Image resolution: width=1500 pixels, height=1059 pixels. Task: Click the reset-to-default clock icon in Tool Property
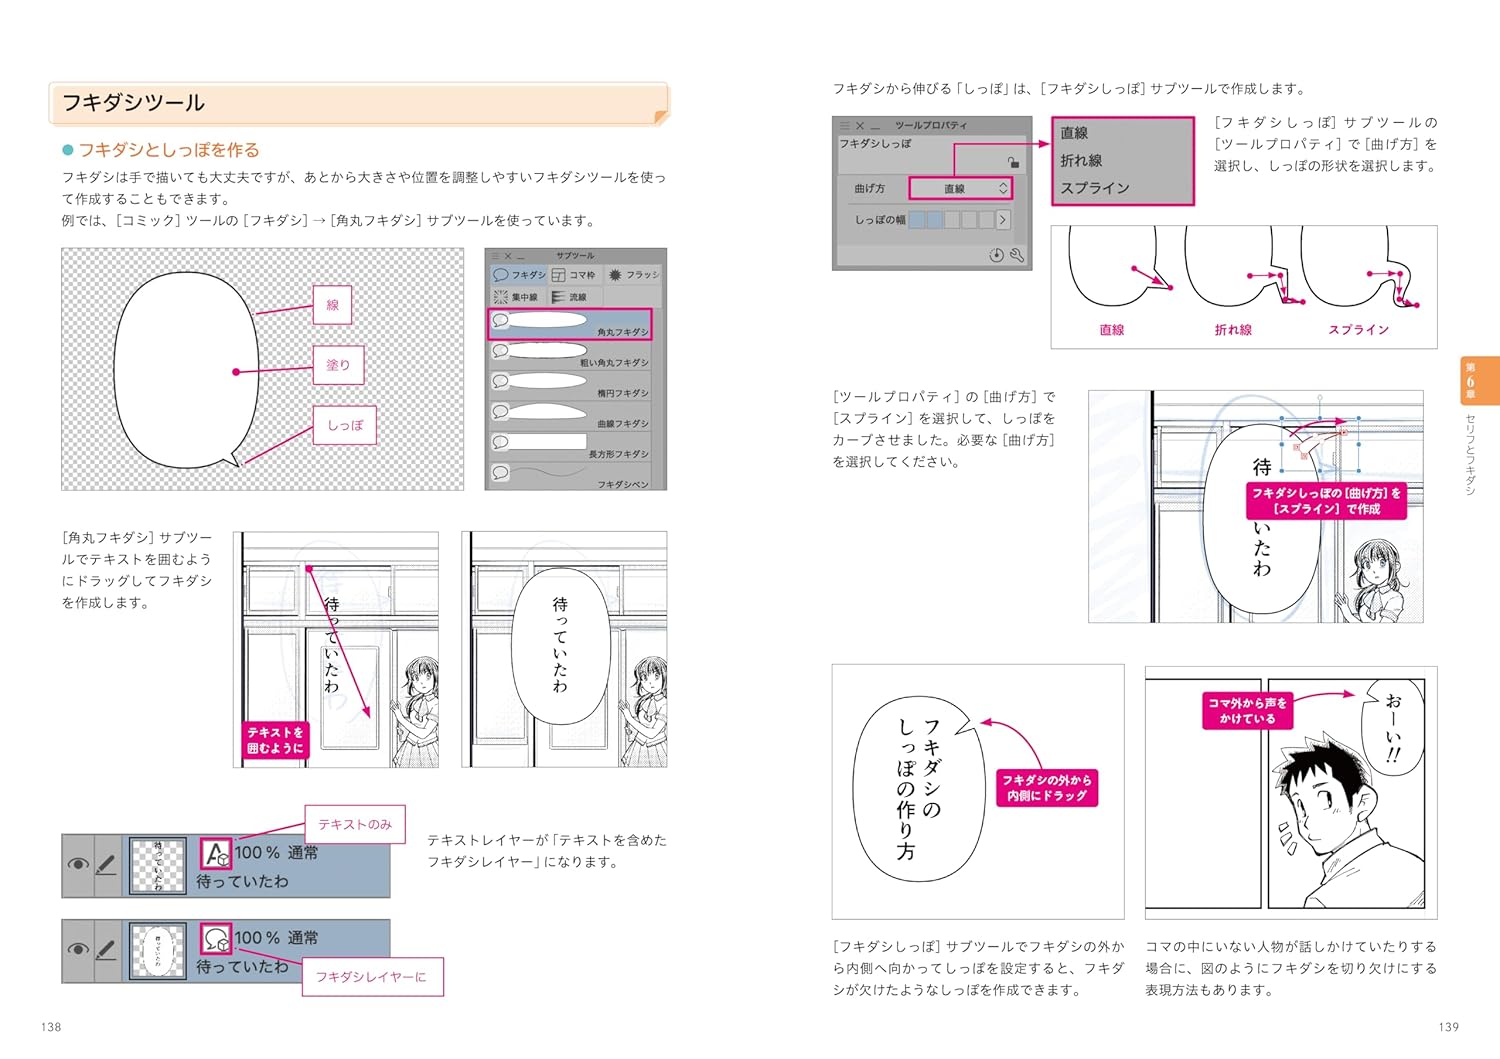click(996, 255)
